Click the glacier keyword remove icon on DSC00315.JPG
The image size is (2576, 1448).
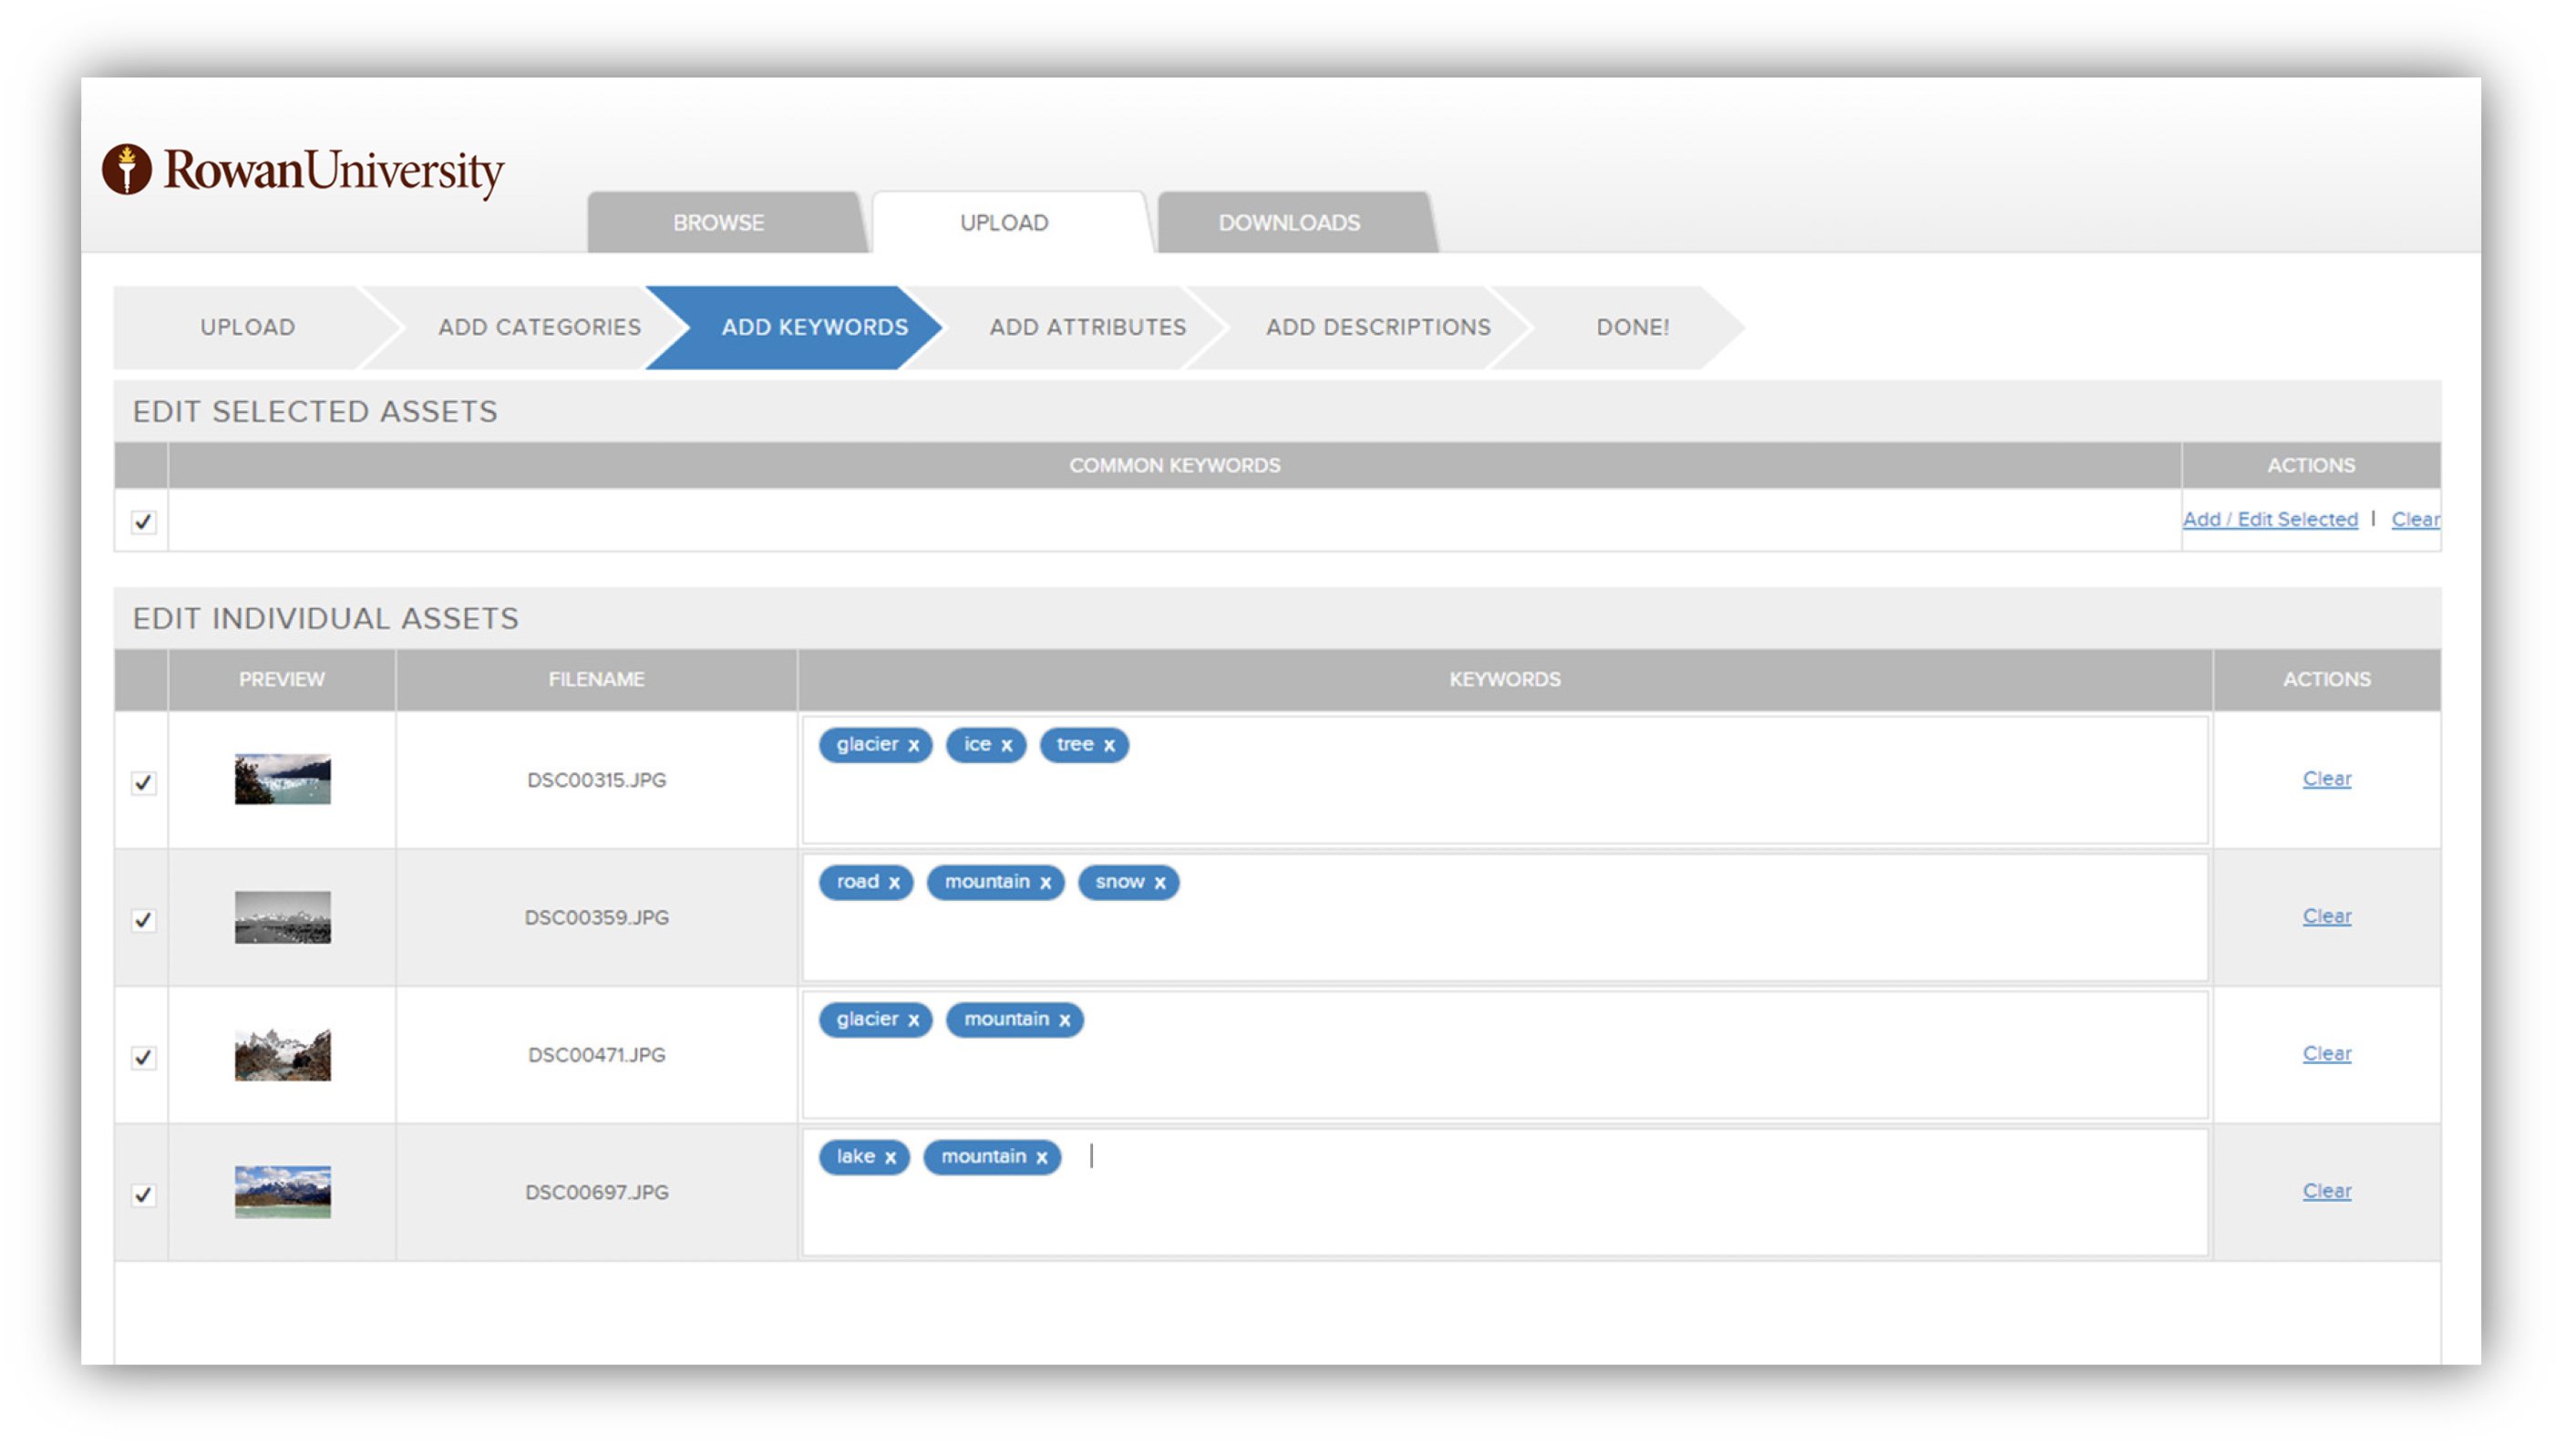(x=913, y=743)
